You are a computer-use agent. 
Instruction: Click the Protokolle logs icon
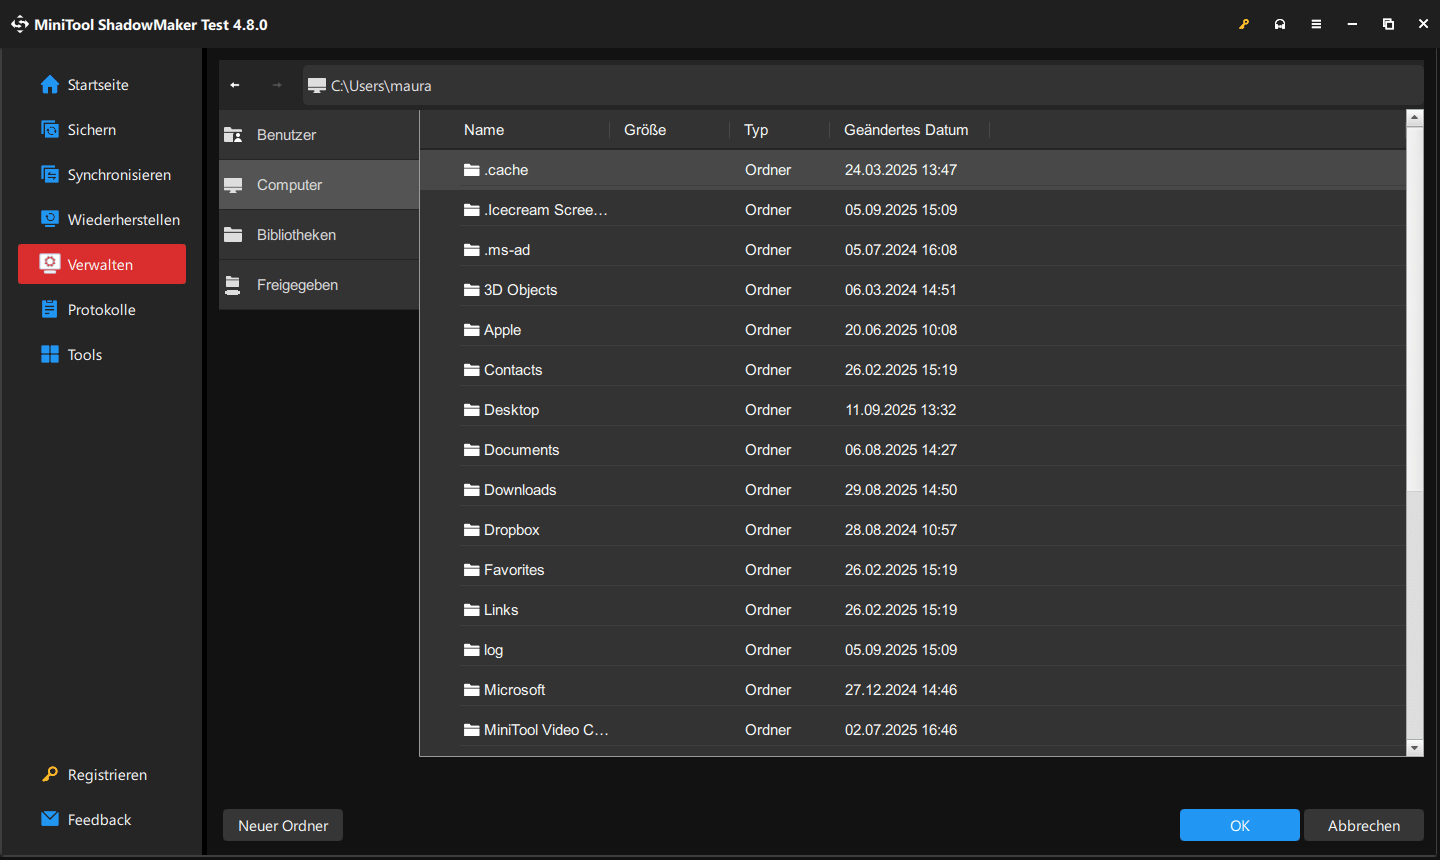click(x=50, y=310)
